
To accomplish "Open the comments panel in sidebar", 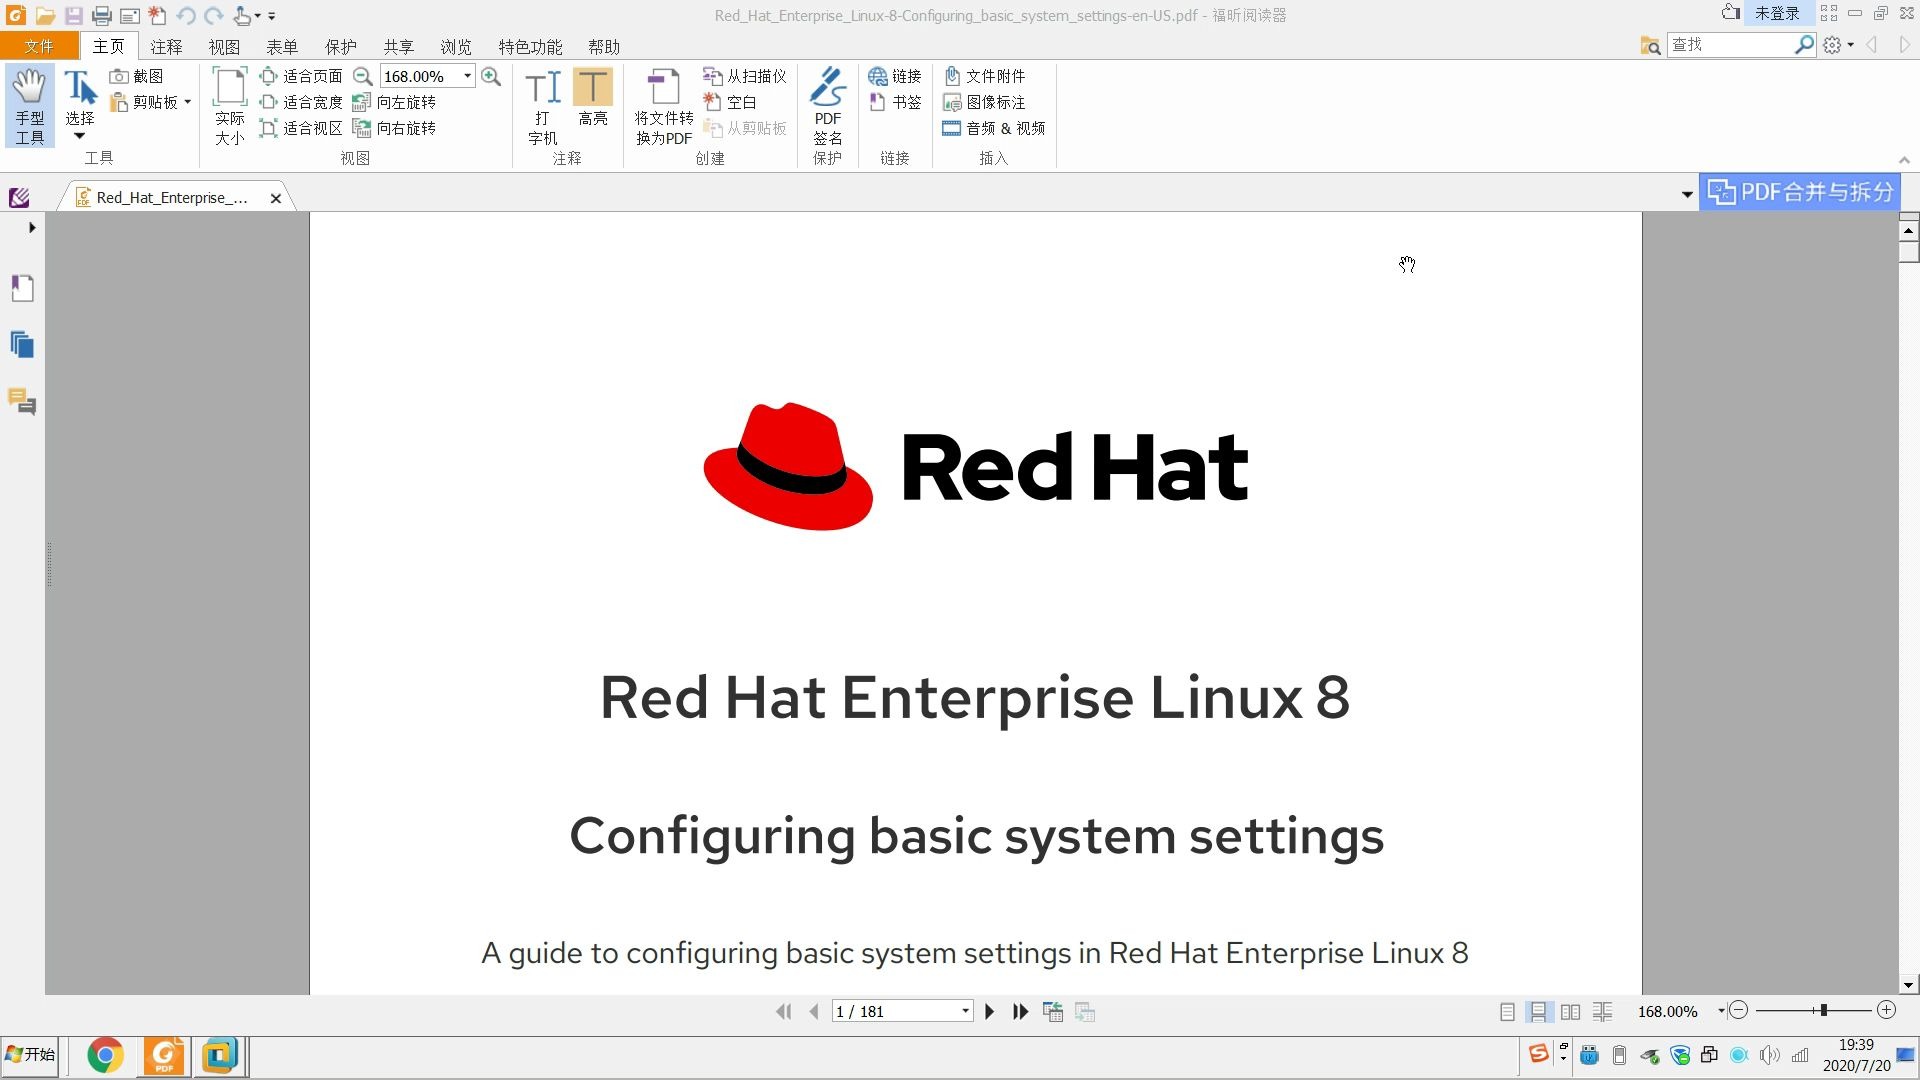I will coord(22,402).
